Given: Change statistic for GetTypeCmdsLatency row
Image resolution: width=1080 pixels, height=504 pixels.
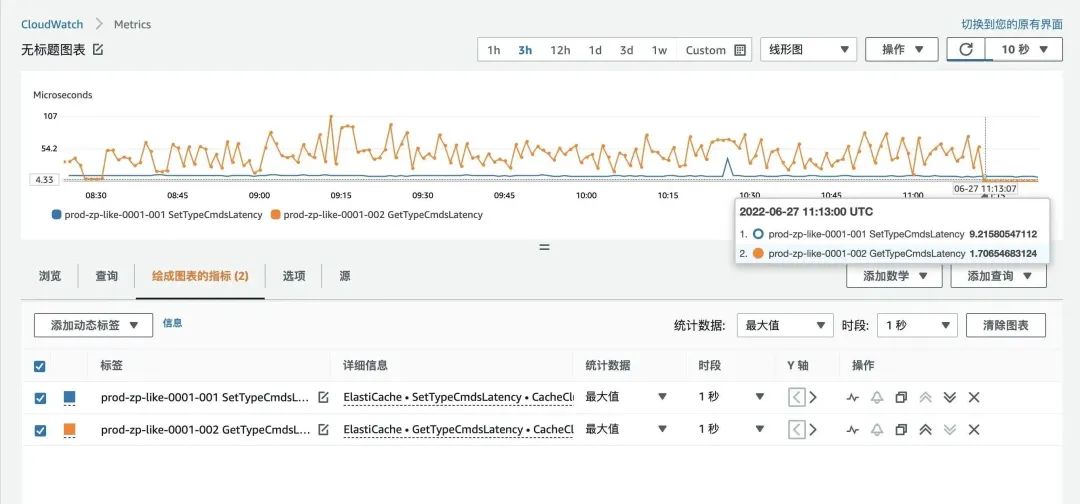Looking at the screenshot, I should [626, 429].
